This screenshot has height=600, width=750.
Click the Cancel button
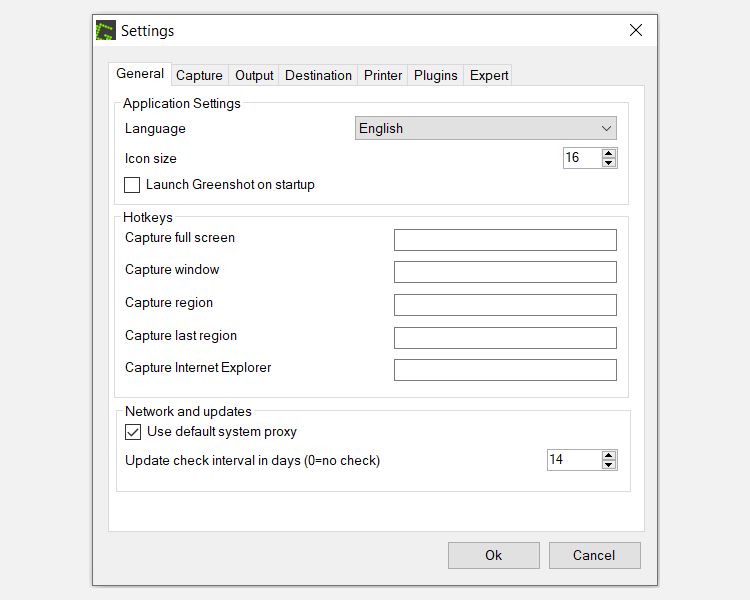pyautogui.click(x=594, y=555)
